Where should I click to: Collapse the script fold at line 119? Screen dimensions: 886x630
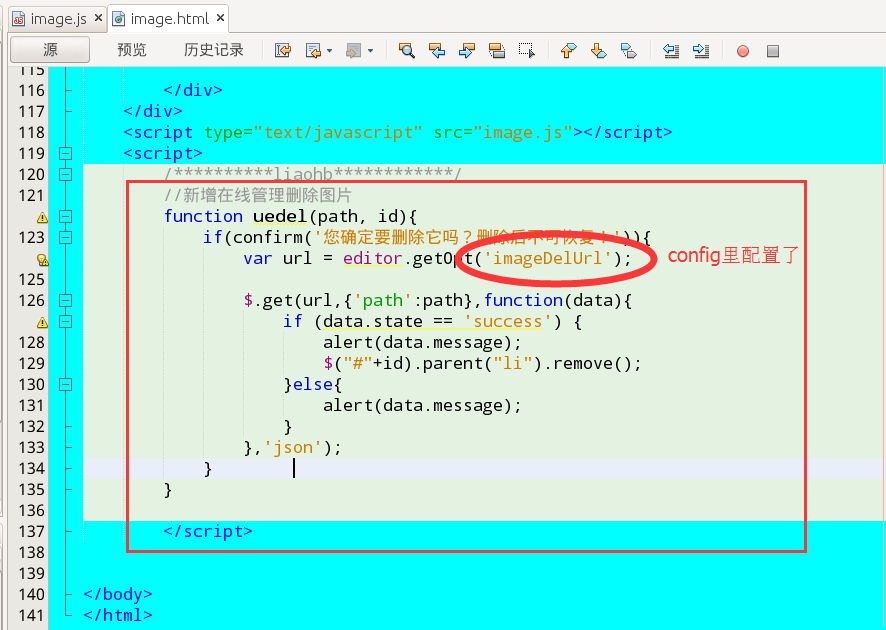66,153
